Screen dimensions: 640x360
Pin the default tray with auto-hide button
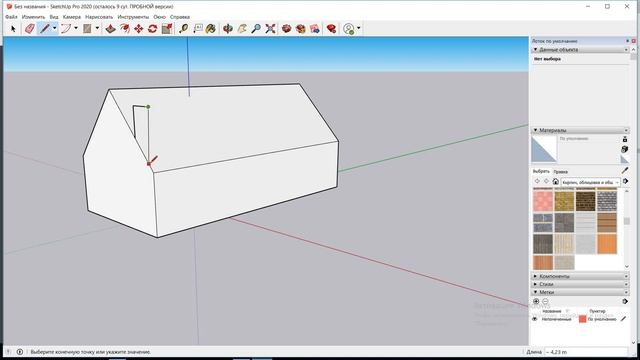(x=628, y=41)
